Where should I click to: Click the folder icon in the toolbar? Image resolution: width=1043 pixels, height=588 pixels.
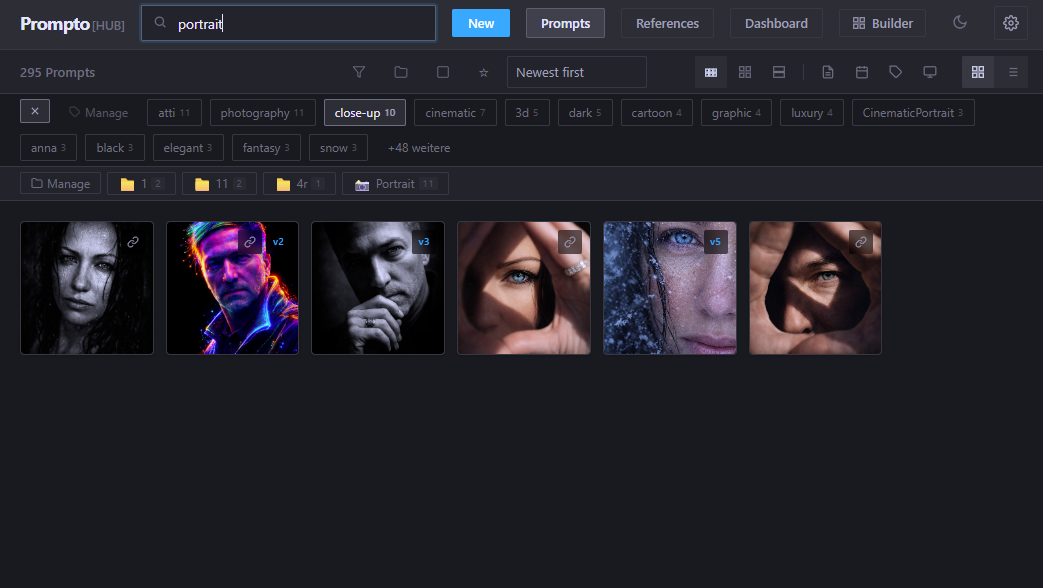401,72
